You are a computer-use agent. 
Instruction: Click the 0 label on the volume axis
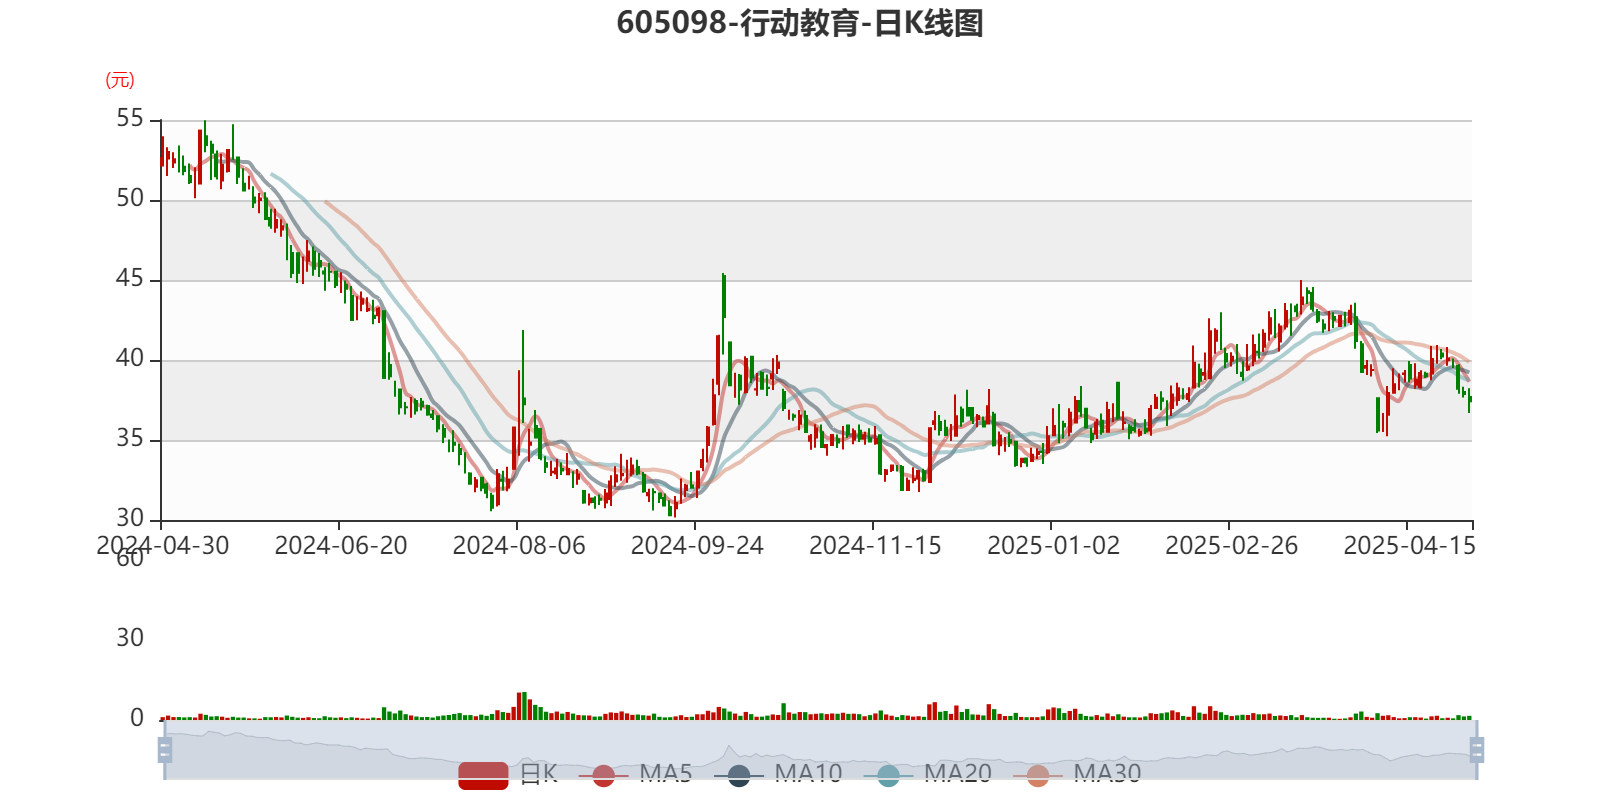click(137, 718)
